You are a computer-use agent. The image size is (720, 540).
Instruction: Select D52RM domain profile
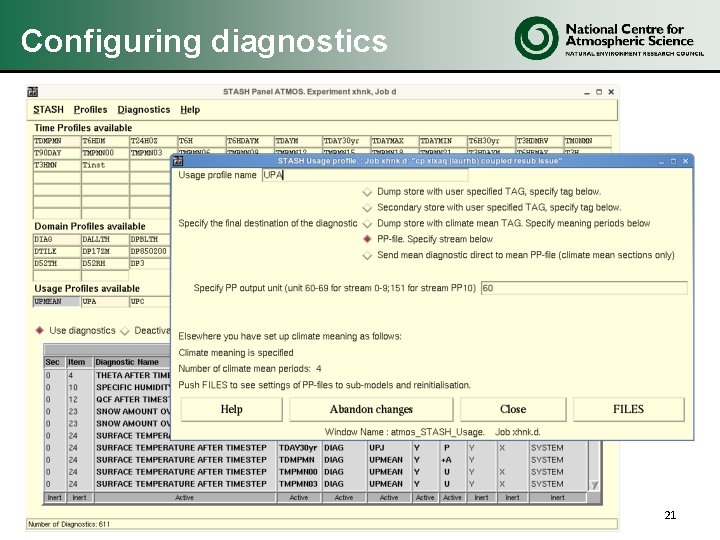point(105,264)
